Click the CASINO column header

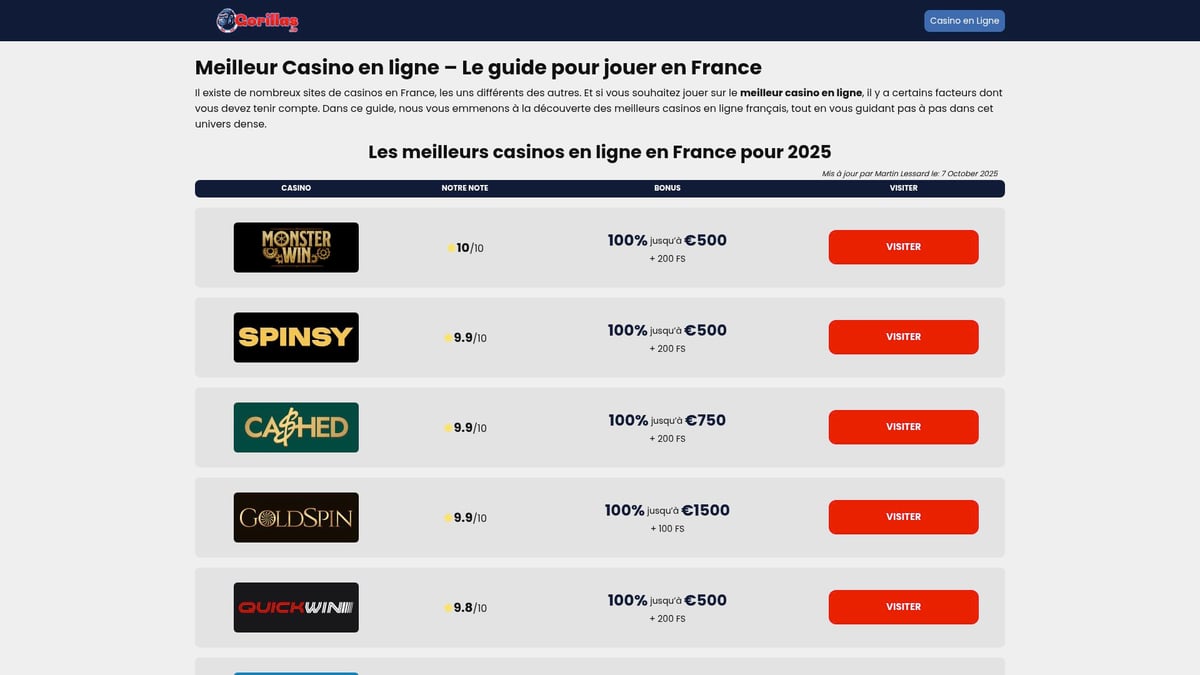pos(296,188)
